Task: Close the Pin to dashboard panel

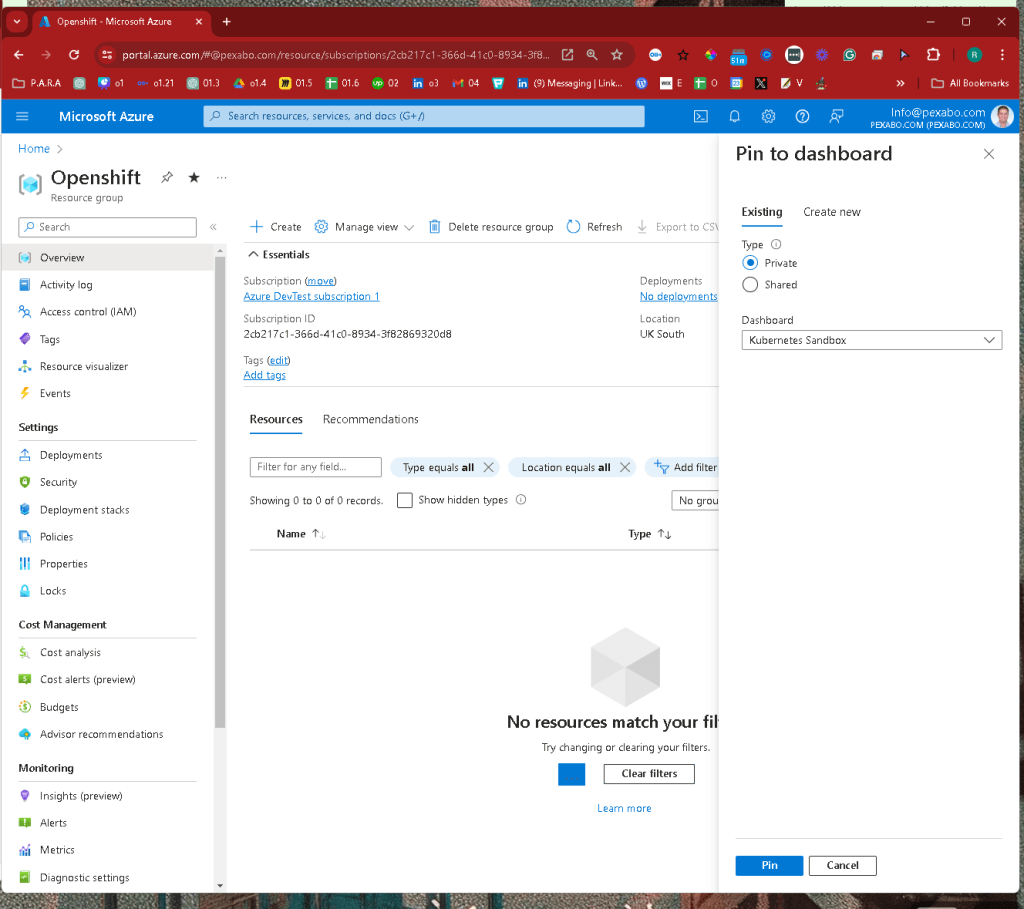Action: coord(989,154)
